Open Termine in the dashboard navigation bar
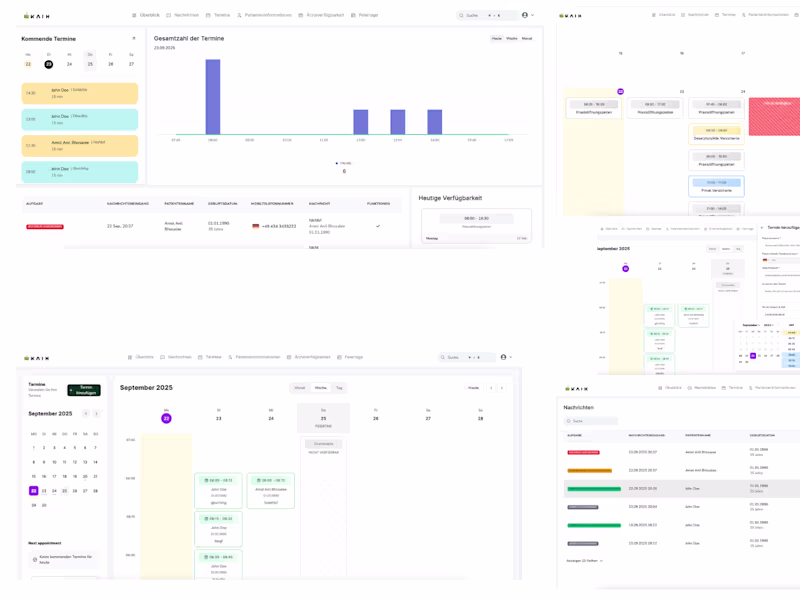Screen dimensions: 800x600 [x=218, y=15]
